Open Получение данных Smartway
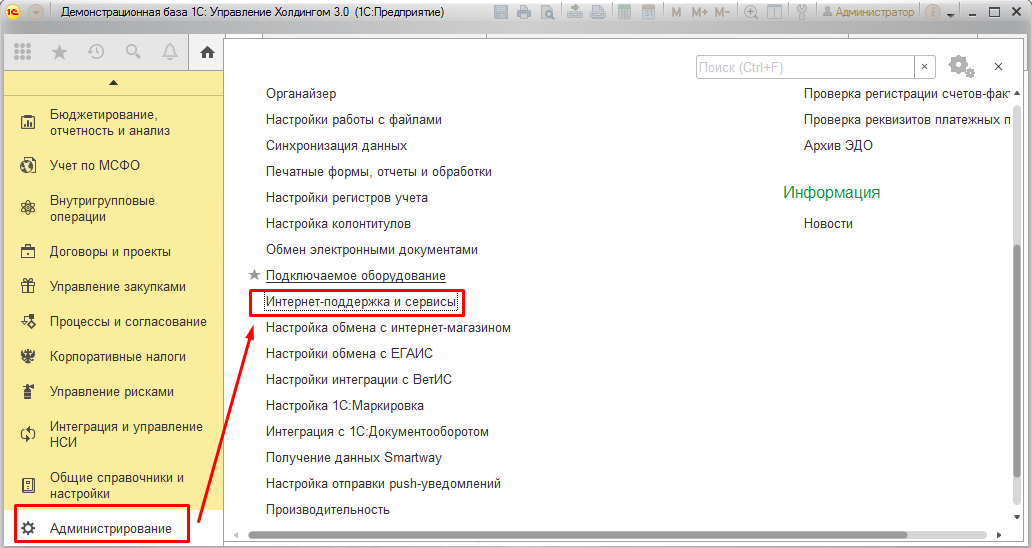 (x=353, y=457)
